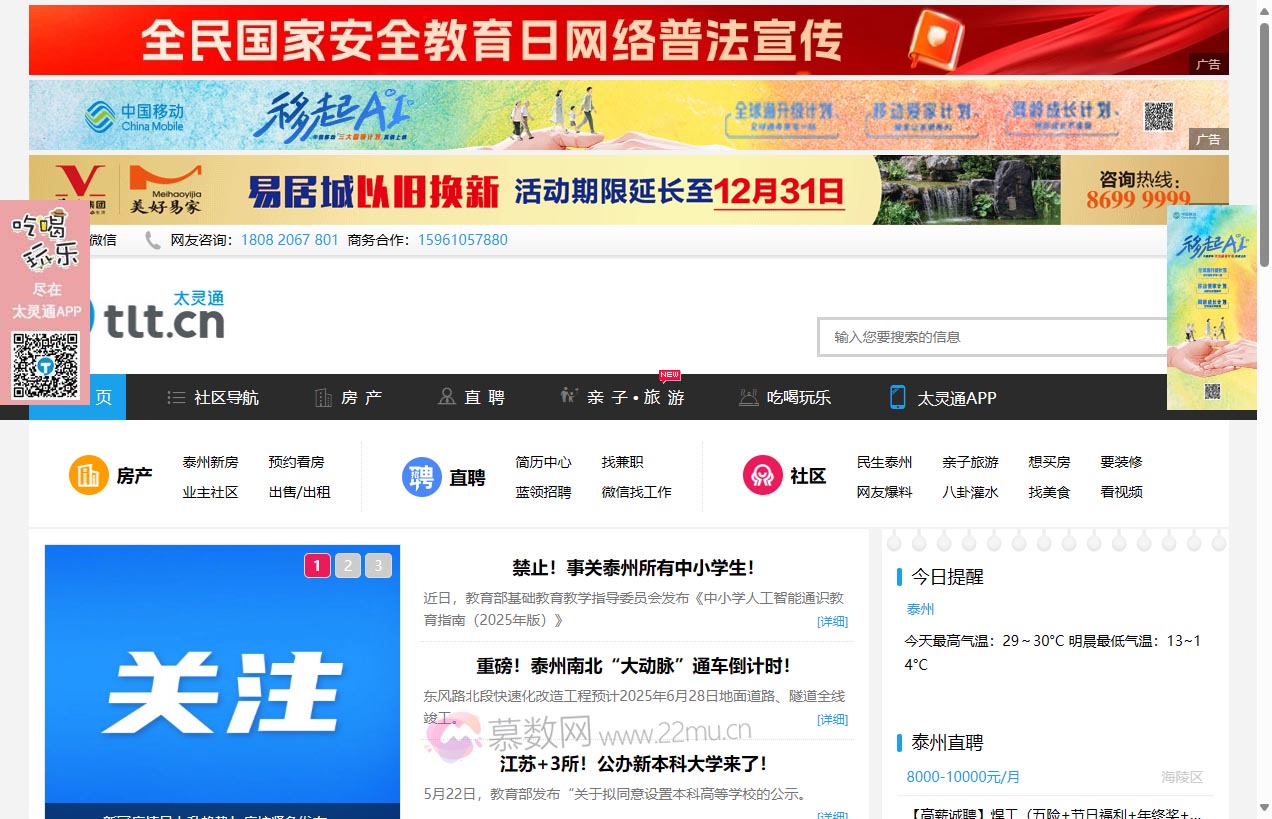Click the 微信找工作 link
This screenshot has height=819, width=1272.
pos(636,492)
